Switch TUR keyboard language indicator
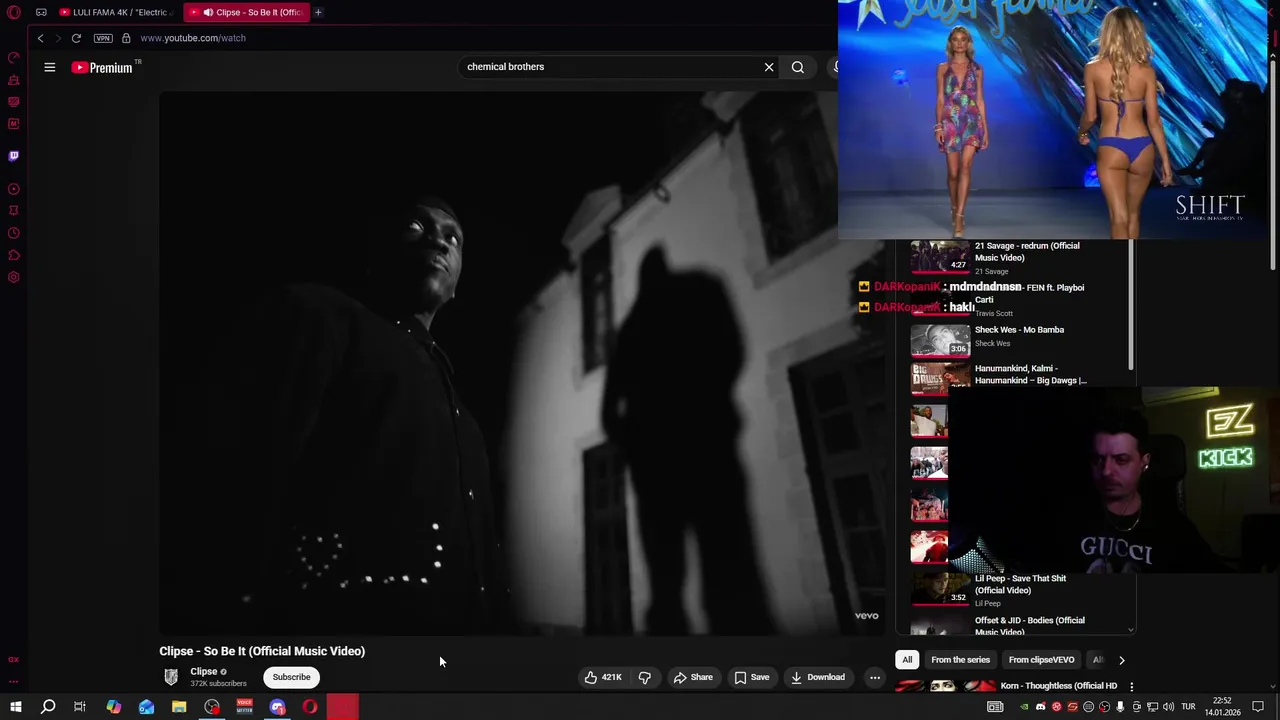The height and width of the screenshot is (720, 1280). click(x=1189, y=707)
